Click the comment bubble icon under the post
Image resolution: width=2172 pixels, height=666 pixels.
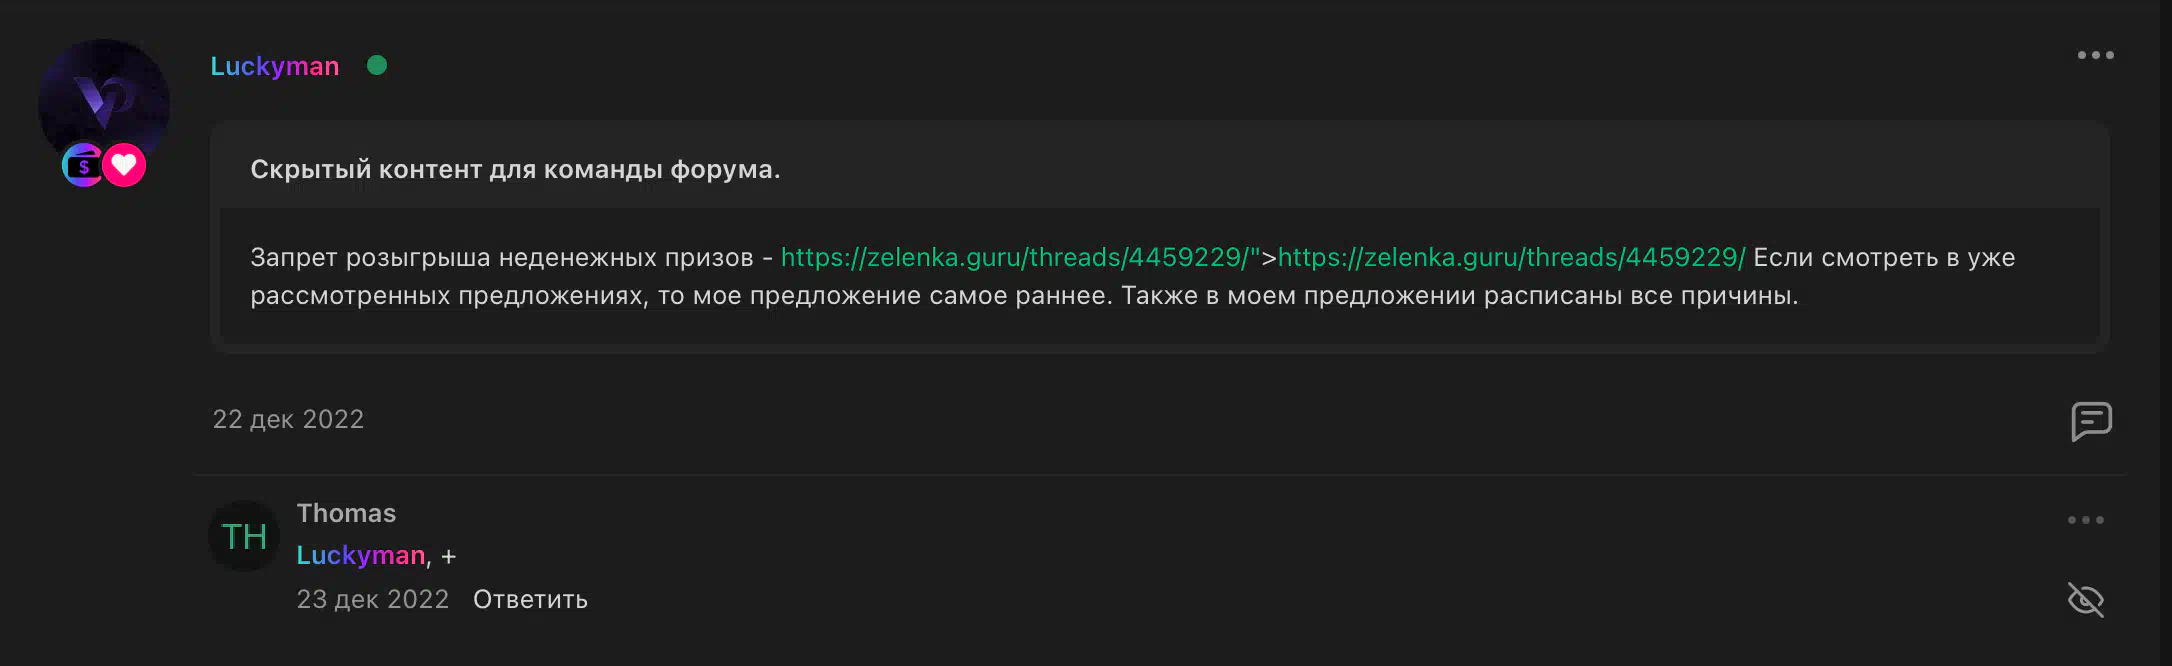pyautogui.click(x=2091, y=421)
